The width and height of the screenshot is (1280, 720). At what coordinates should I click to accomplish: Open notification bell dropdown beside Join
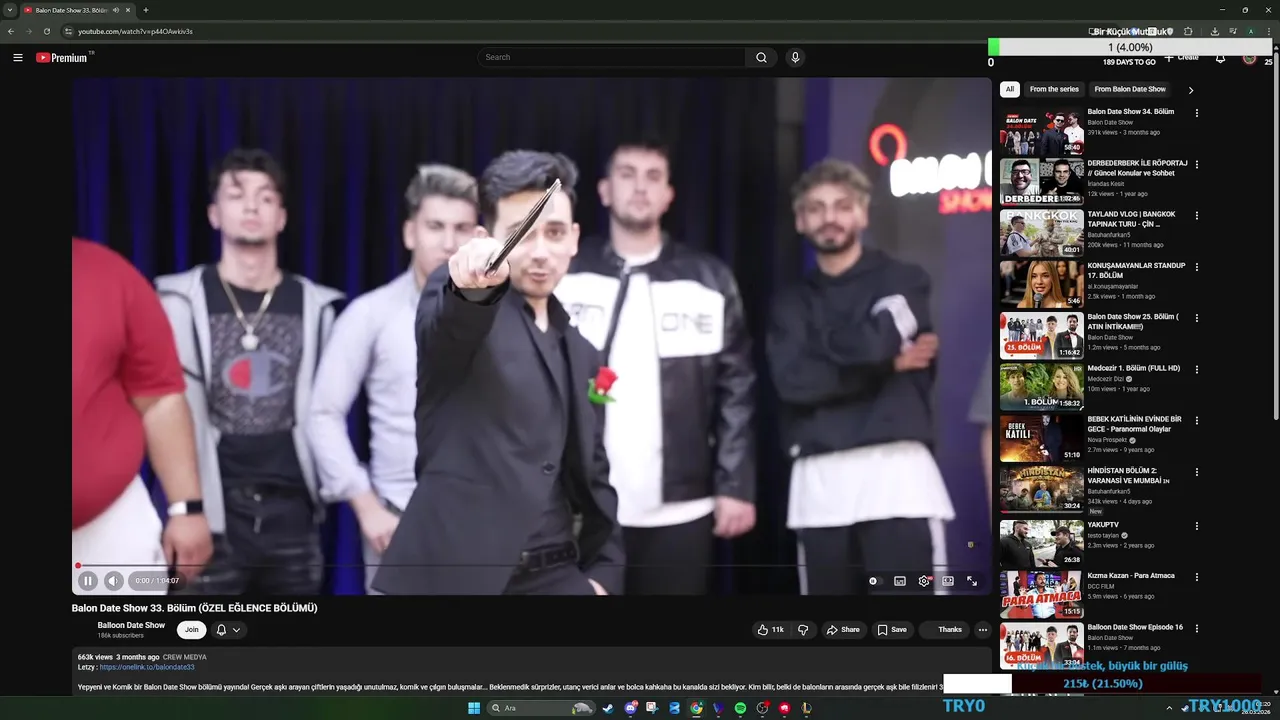point(227,630)
